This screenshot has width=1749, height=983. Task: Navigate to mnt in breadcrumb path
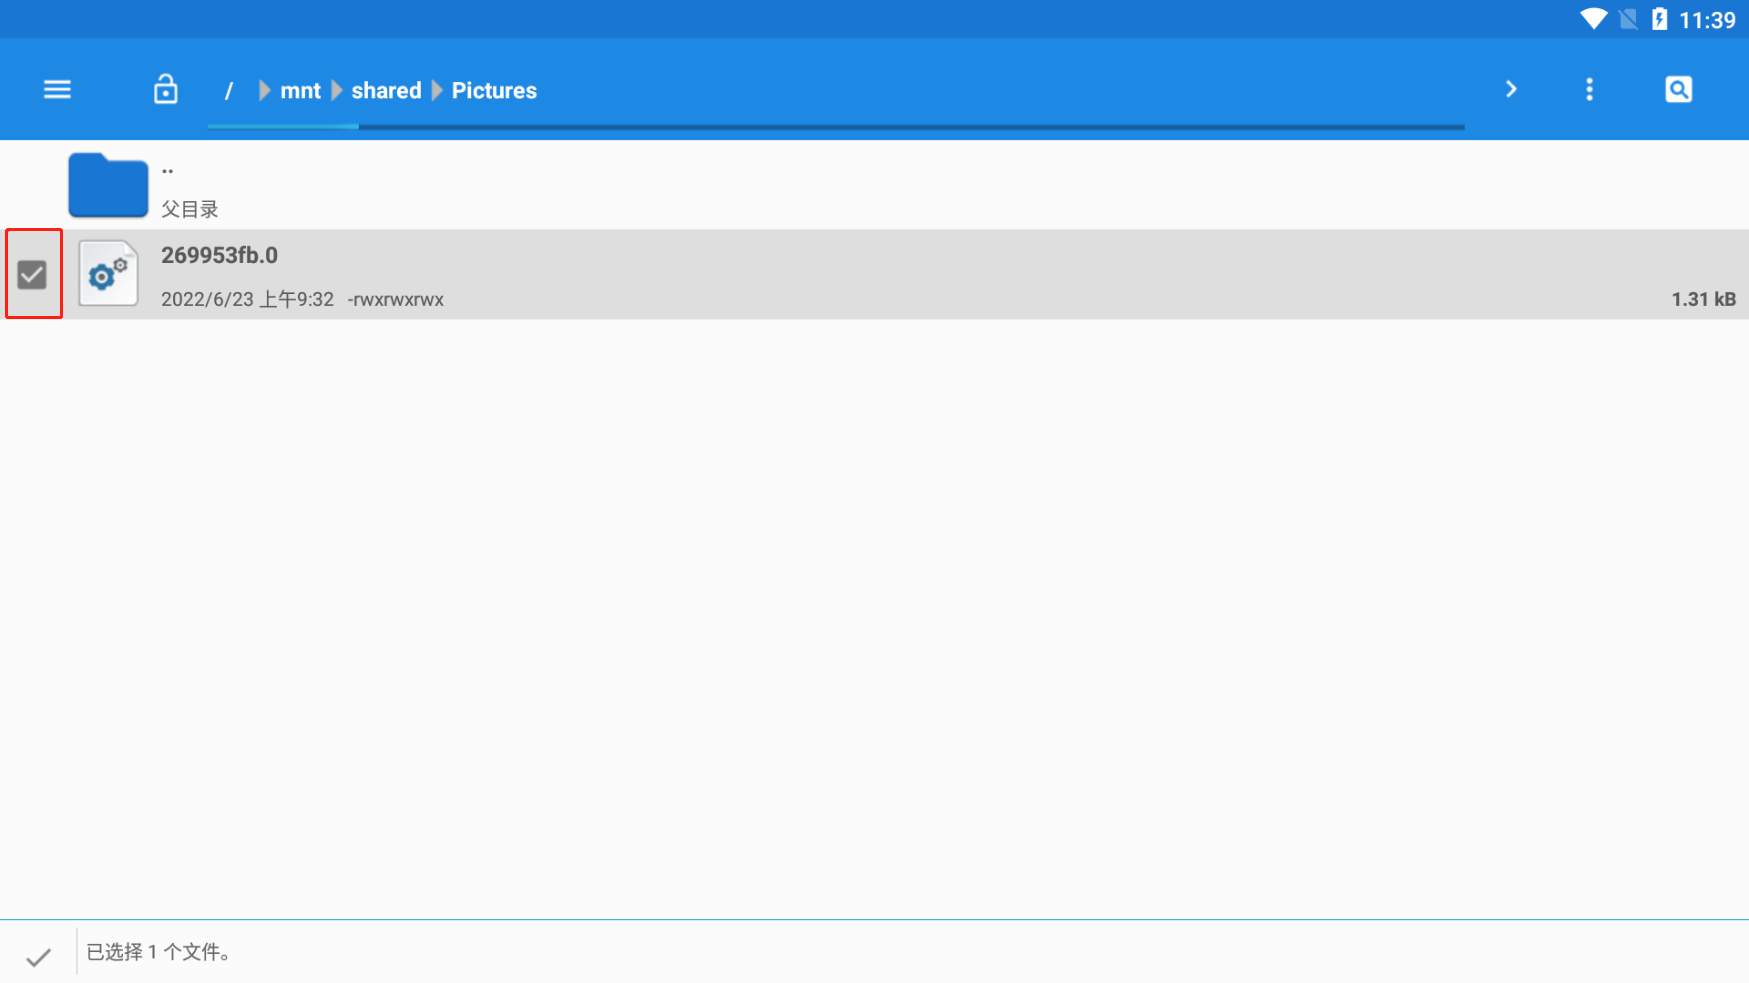click(x=300, y=91)
